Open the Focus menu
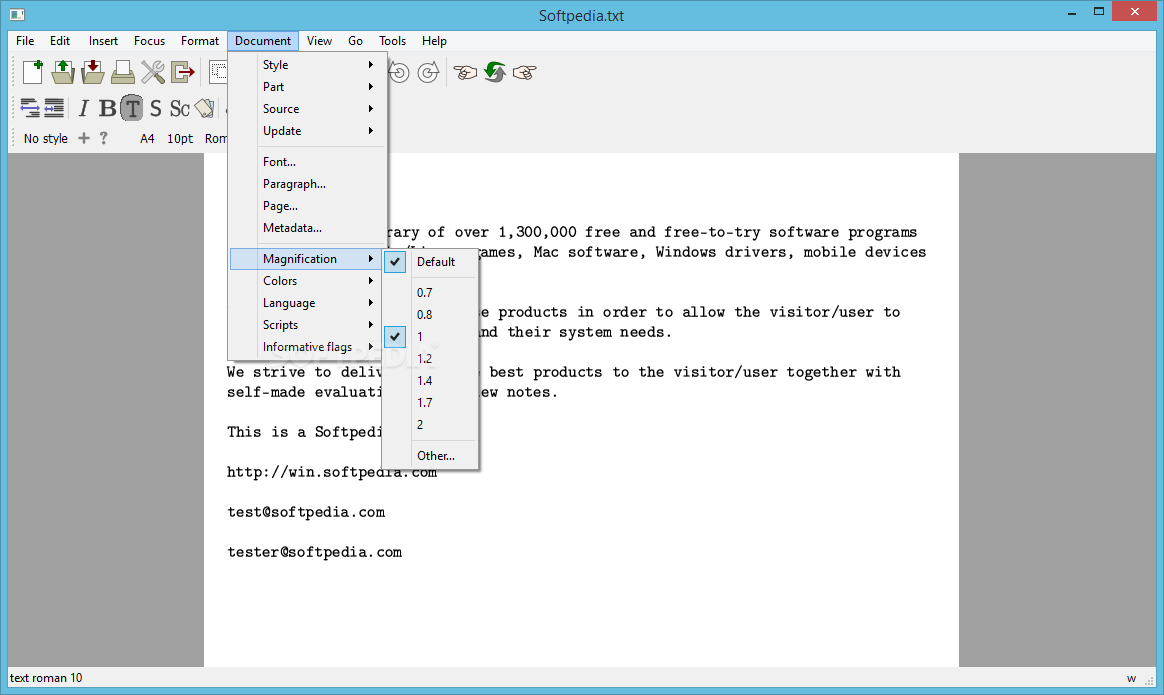 coord(149,41)
